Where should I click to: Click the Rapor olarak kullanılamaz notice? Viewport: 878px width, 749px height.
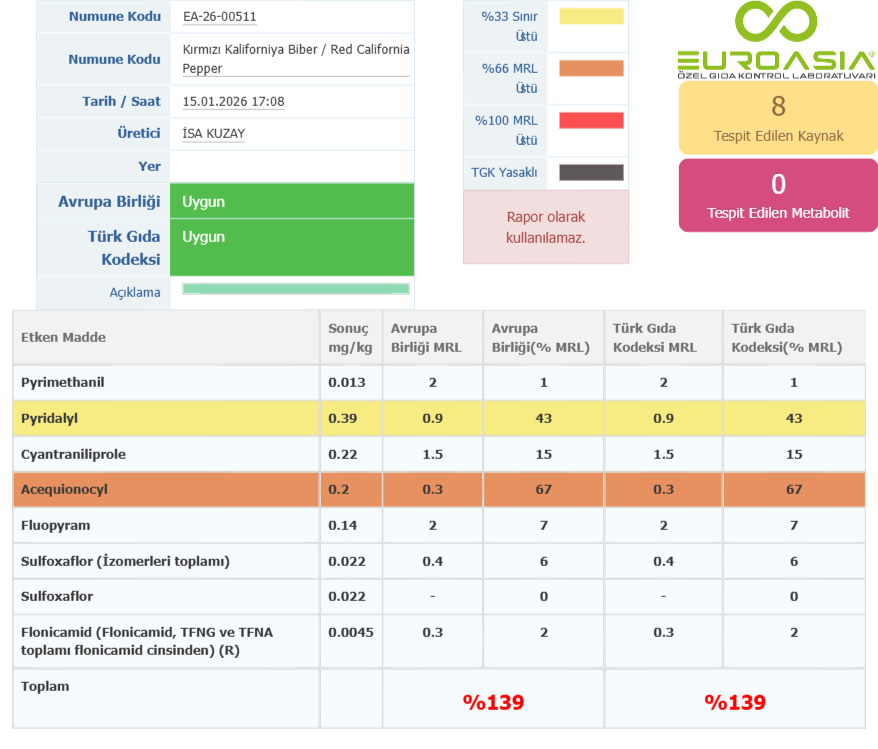click(x=546, y=227)
